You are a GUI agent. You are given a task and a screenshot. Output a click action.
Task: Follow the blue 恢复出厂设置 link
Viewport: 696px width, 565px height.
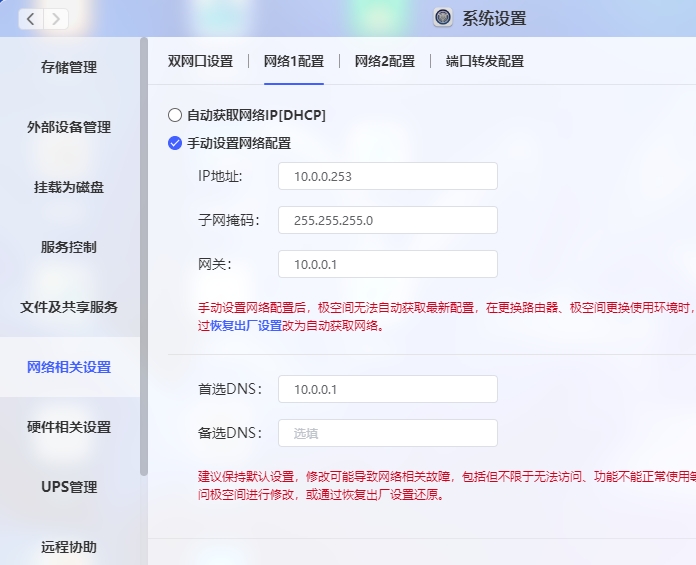[x=246, y=326]
